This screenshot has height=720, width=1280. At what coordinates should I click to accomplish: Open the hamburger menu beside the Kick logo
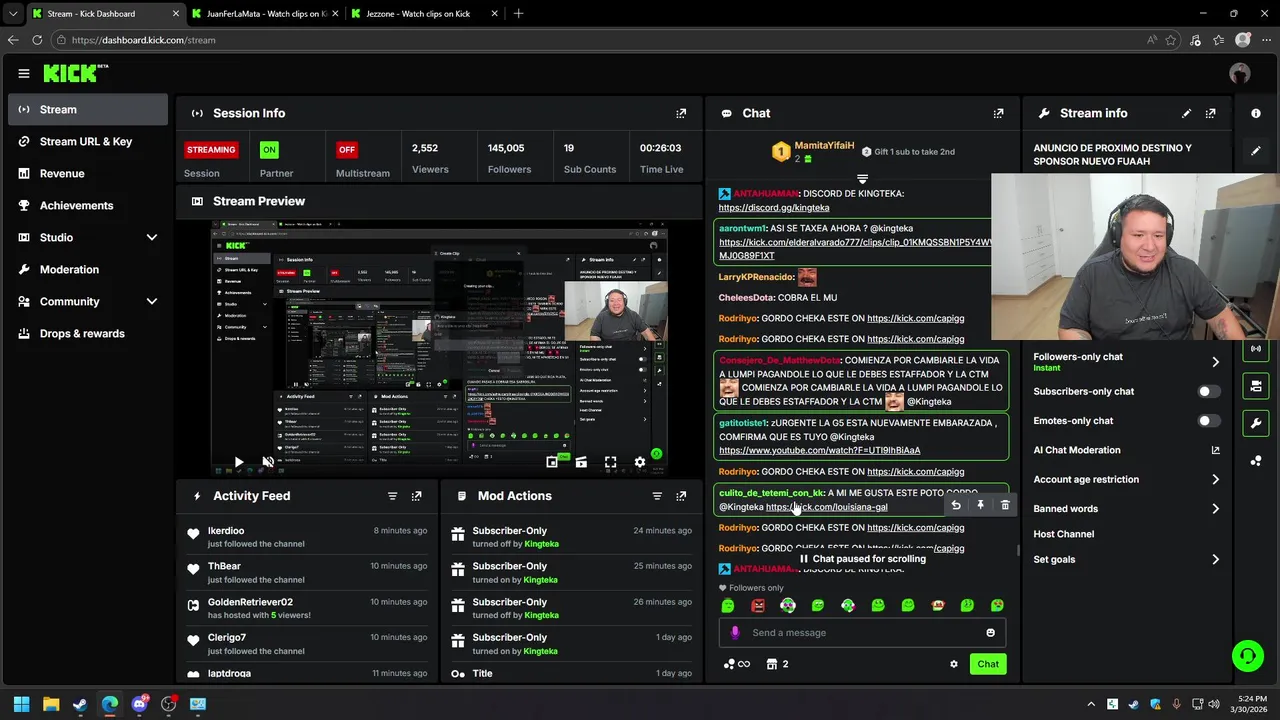(x=24, y=73)
